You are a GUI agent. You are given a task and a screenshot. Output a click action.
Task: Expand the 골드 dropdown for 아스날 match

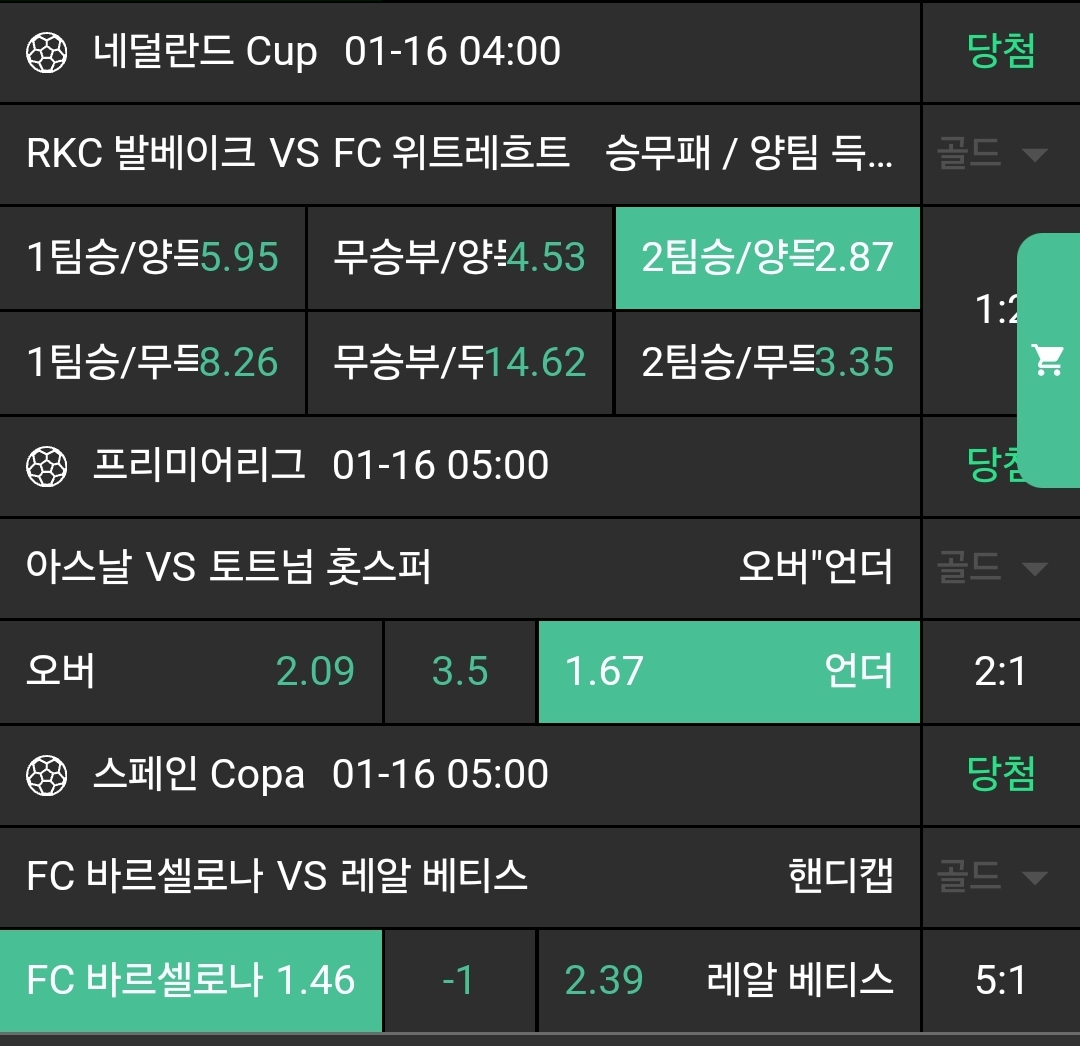coord(992,569)
